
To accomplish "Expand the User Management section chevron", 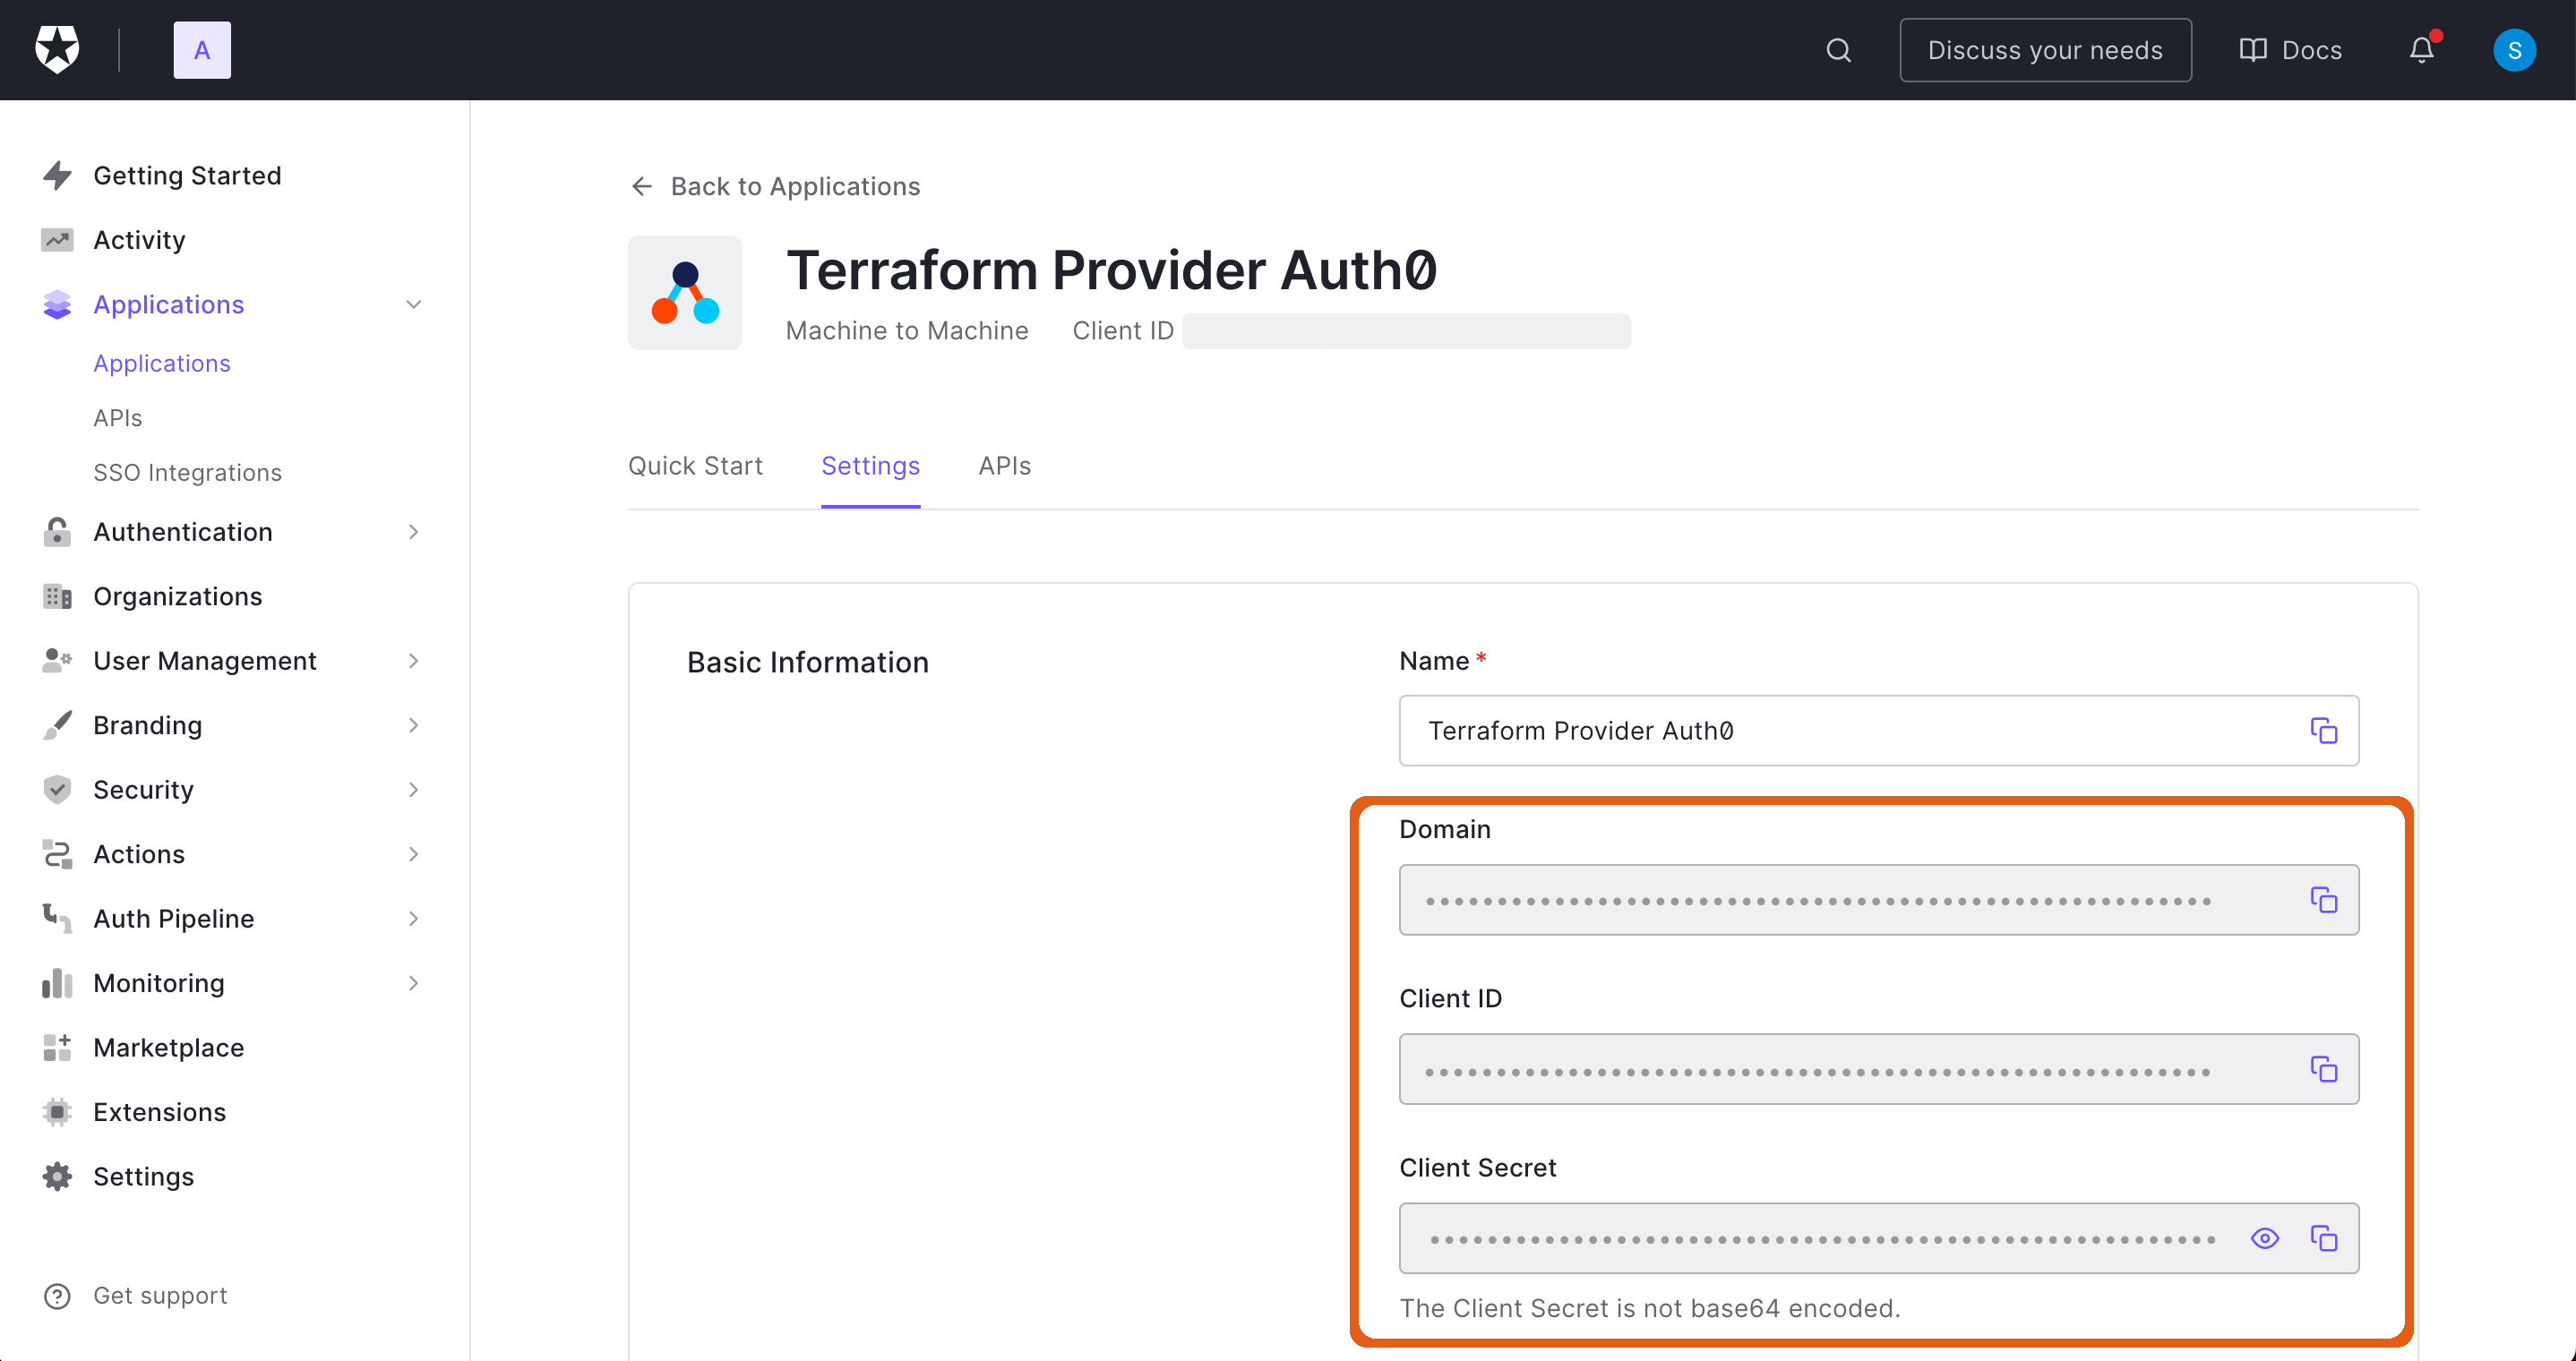I will [x=413, y=661].
